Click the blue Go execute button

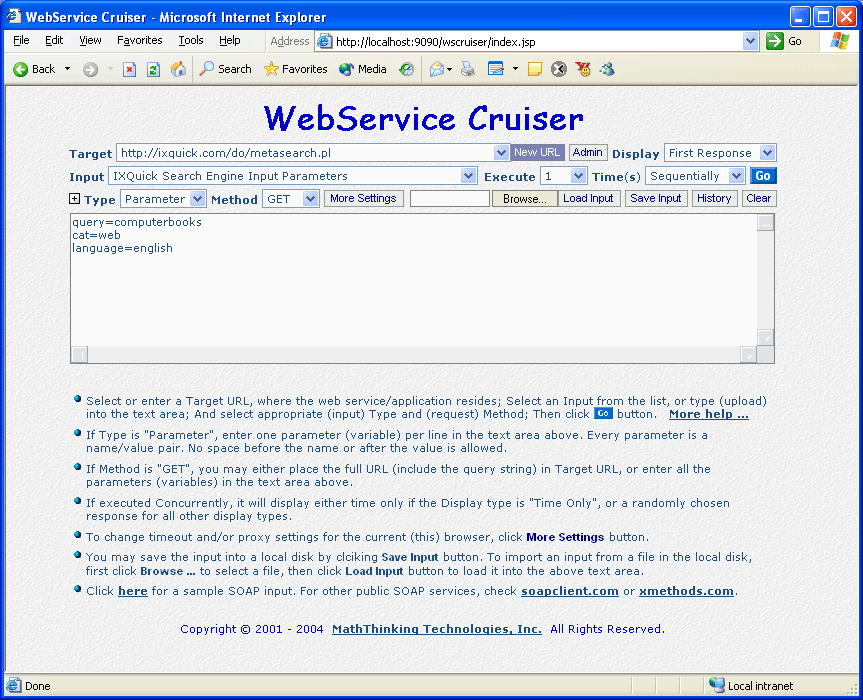pyautogui.click(x=763, y=176)
